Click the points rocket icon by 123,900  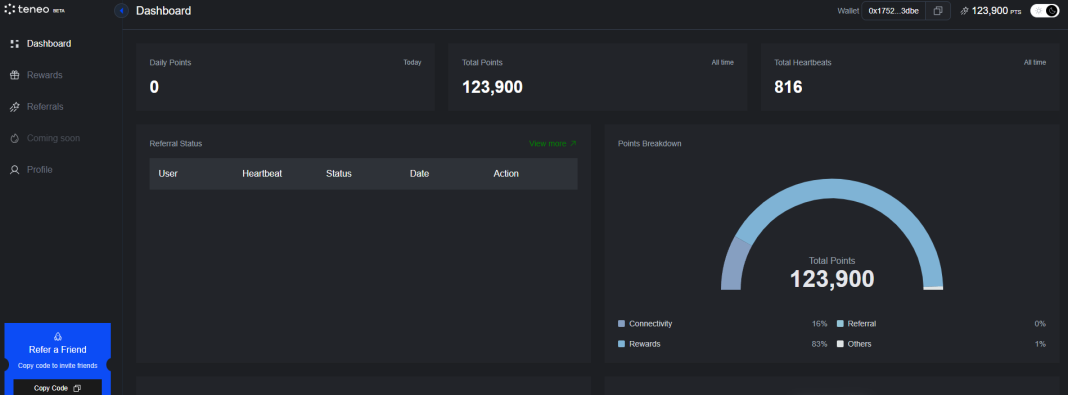pos(964,11)
